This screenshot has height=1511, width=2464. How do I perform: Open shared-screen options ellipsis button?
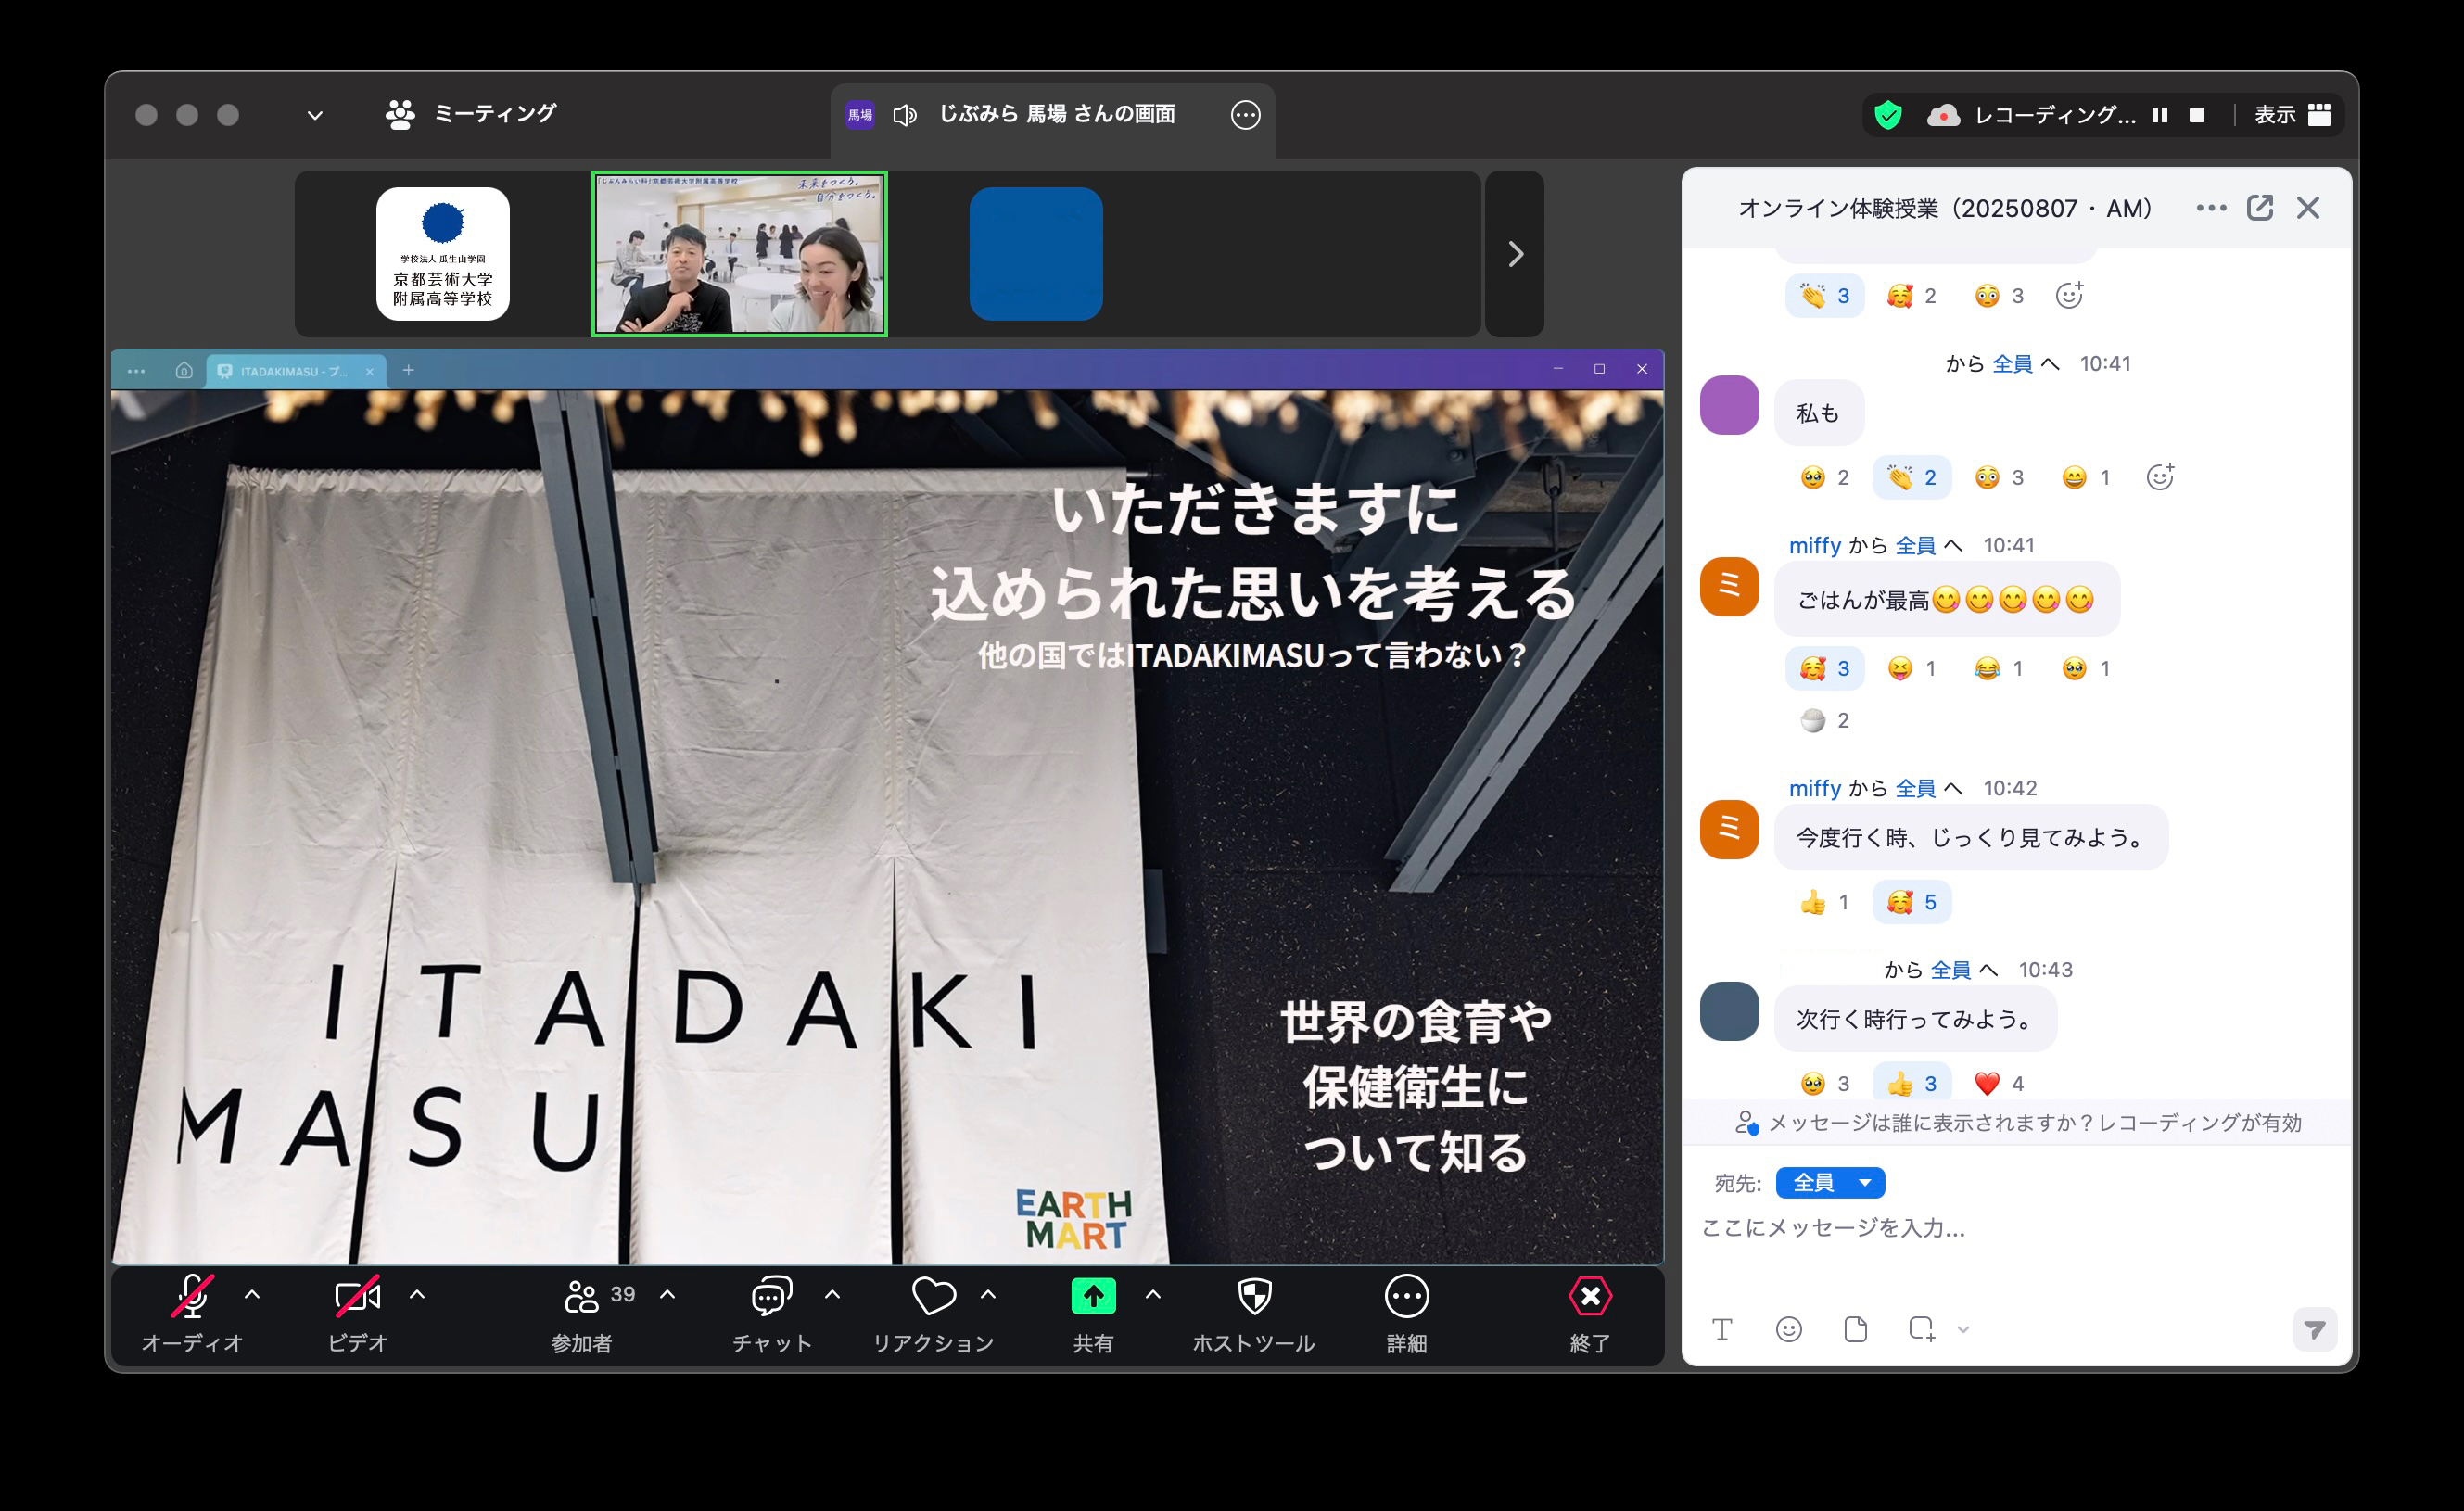click(1245, 115)
